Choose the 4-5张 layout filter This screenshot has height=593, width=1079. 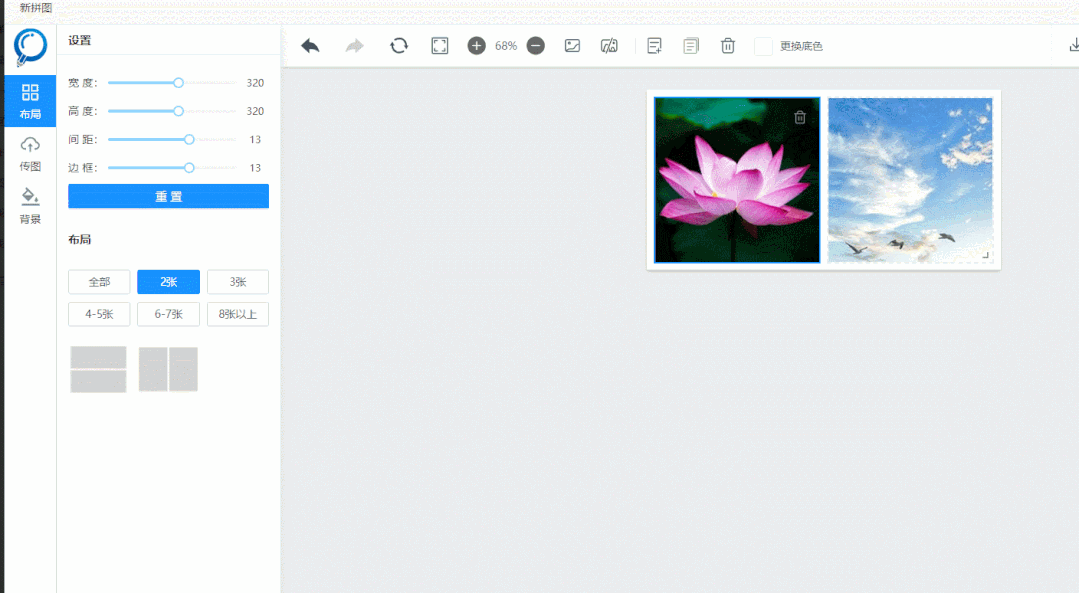99,314
